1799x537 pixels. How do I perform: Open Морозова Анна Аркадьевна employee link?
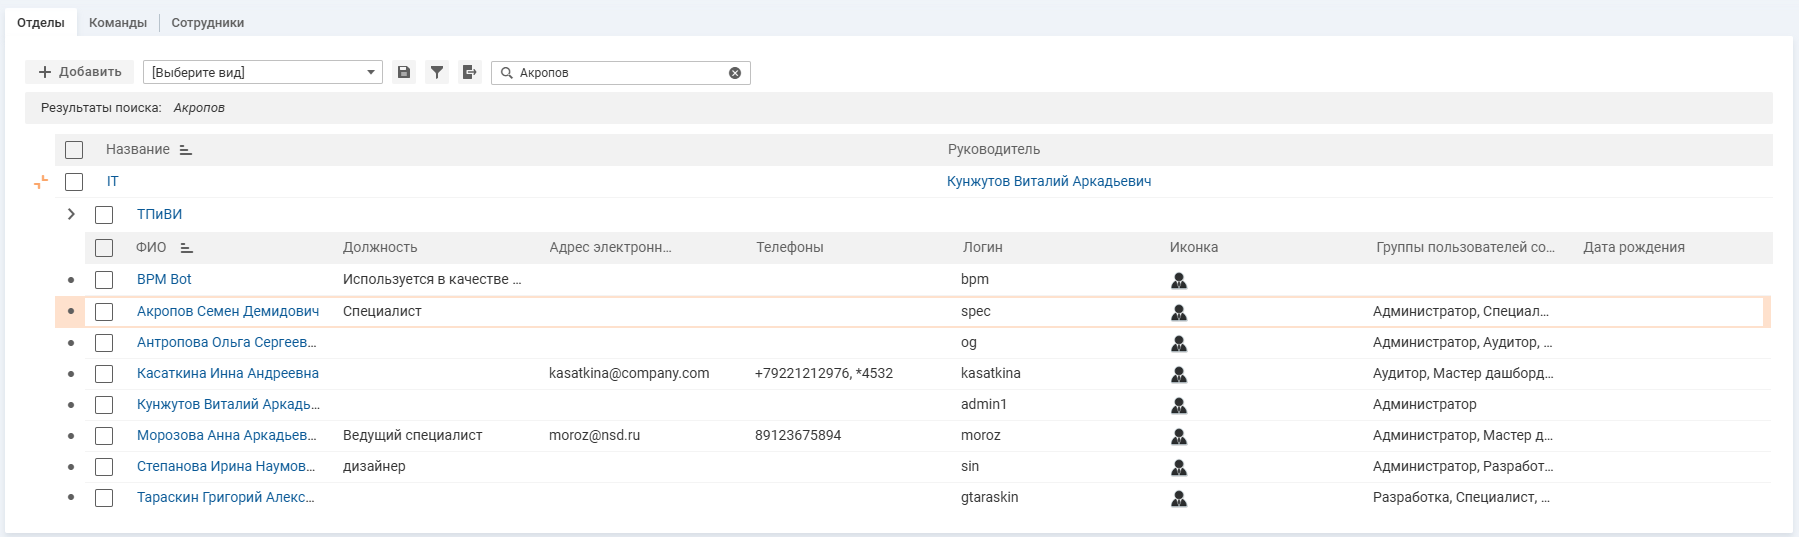pyautogui.click(x=226, y=435)
